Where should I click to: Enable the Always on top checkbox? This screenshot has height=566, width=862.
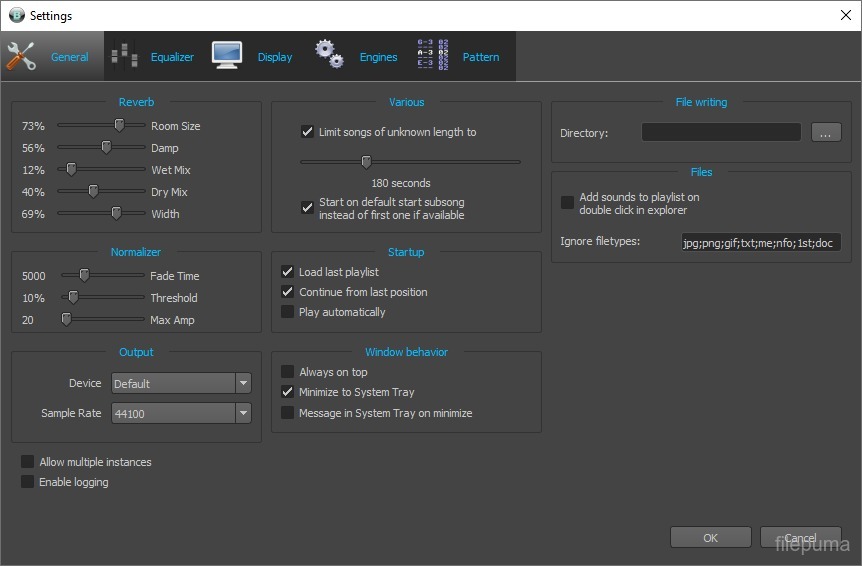(x=288, y=372)
